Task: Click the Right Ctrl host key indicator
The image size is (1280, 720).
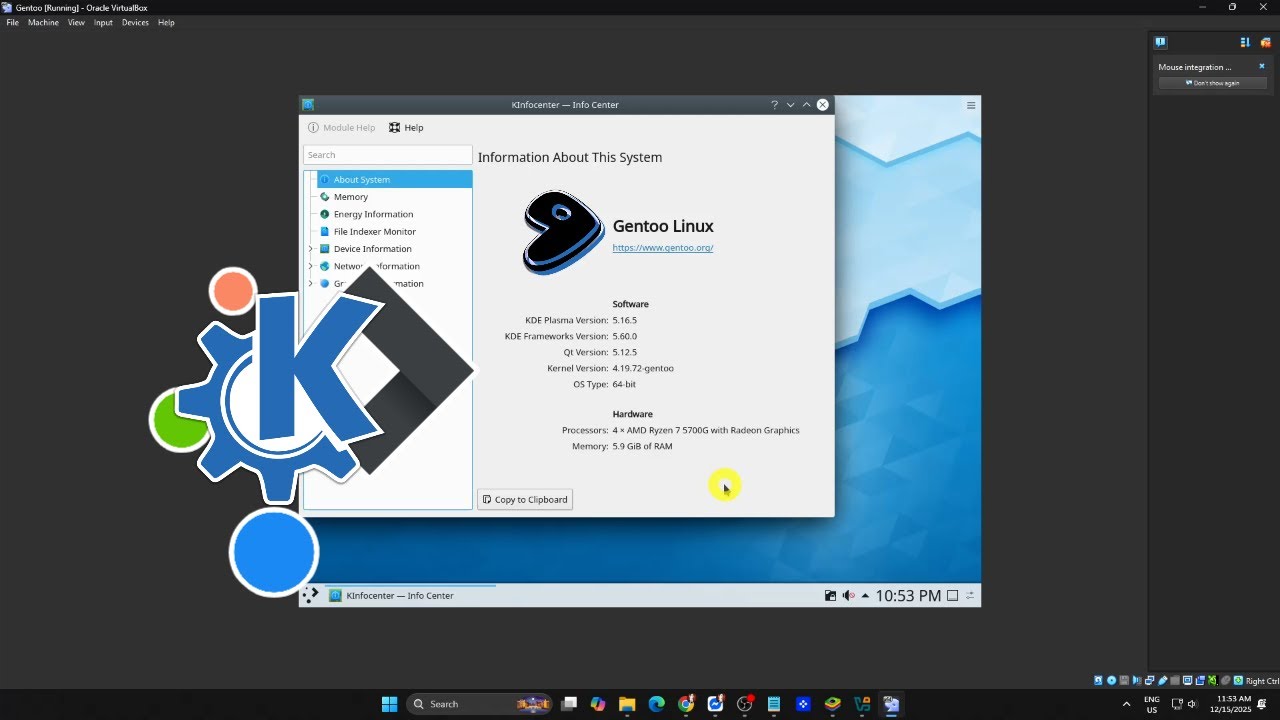Action: tap(1261, 681)
